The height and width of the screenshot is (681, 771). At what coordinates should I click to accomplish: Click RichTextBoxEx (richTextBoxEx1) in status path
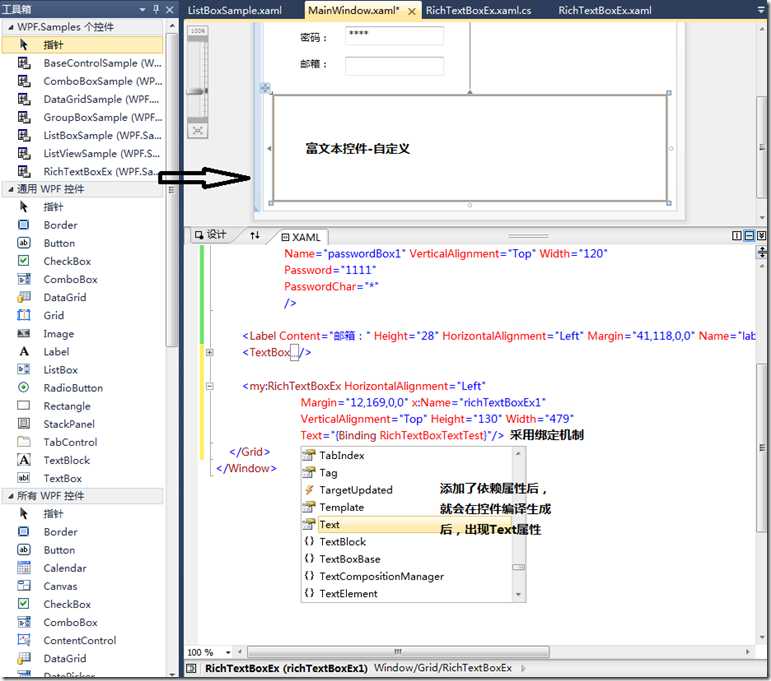[x=286, y=669]
